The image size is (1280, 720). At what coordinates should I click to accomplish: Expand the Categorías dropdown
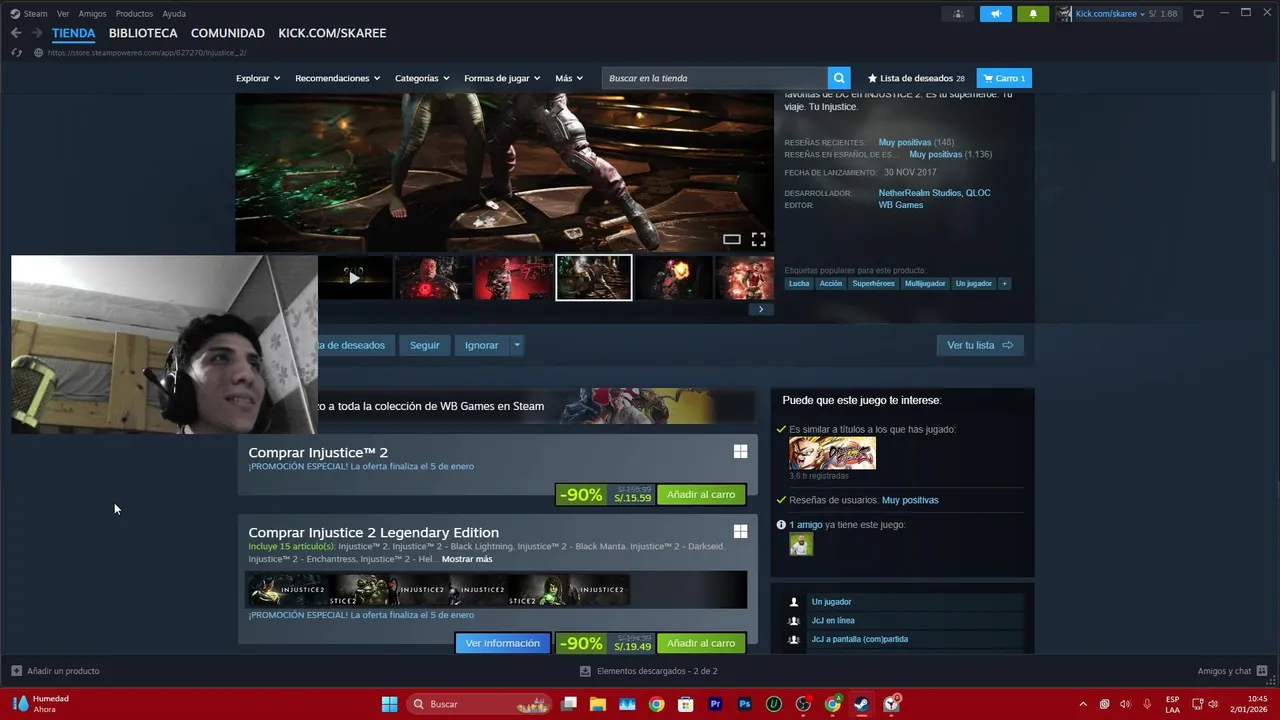[x=422, y=78]
